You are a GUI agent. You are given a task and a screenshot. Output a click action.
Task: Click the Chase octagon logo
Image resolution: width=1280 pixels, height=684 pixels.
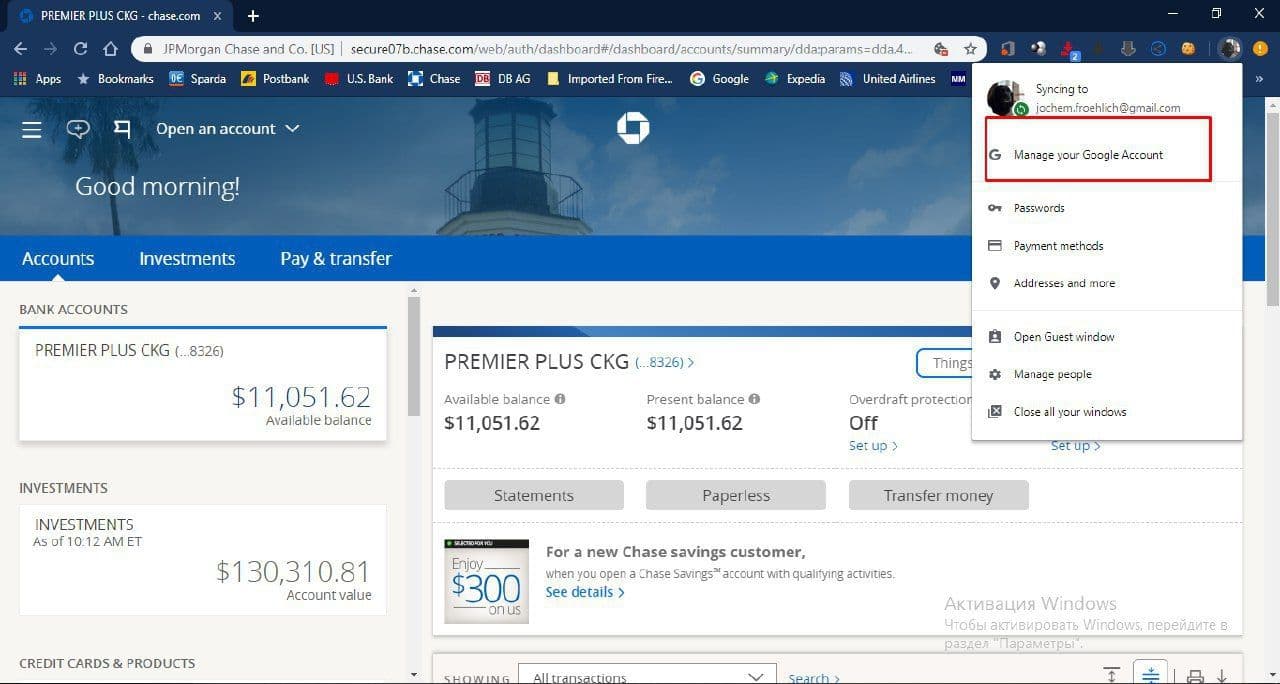coord(633,128)
